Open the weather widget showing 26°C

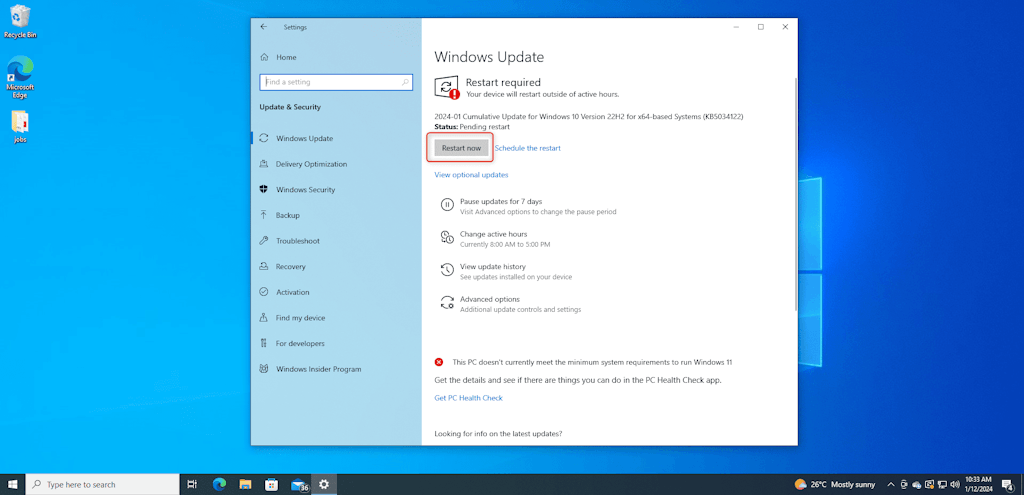[x=835, y=485]
